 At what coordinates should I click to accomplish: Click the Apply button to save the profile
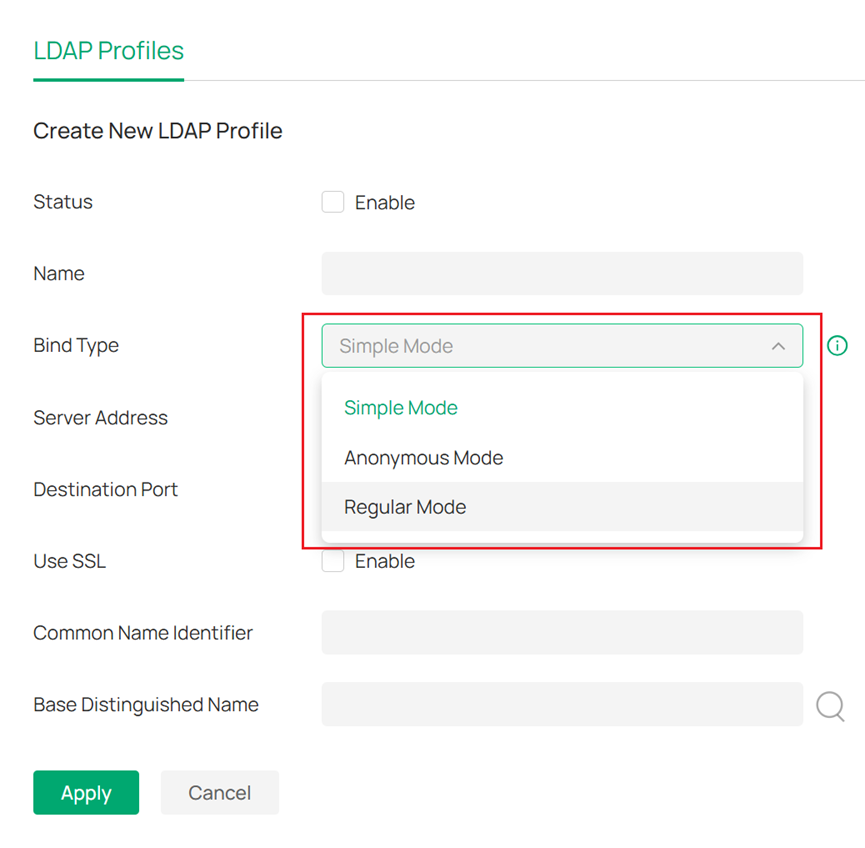point(86,793)
